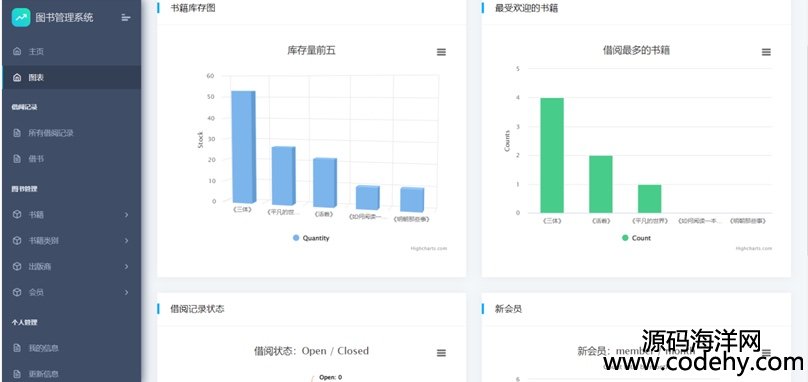Viewport: 808px width, 382px height.
Task: Click the Highcharts.com credit under stock chart
Action: 429,248
